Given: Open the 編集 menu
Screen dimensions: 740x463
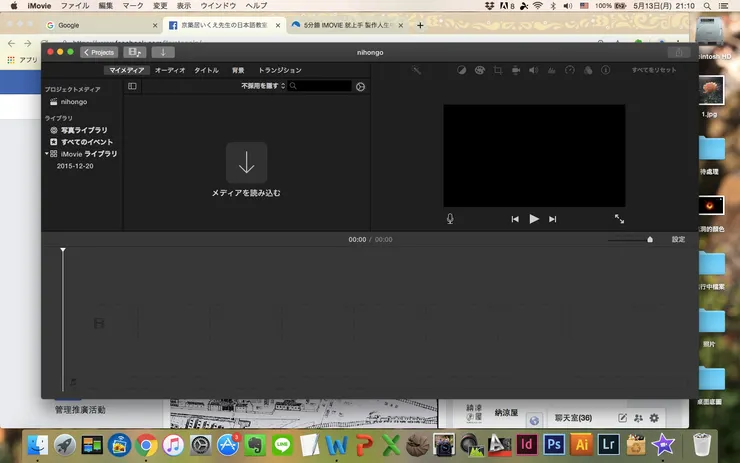Looking at the screenshot, I should (106, 6).
